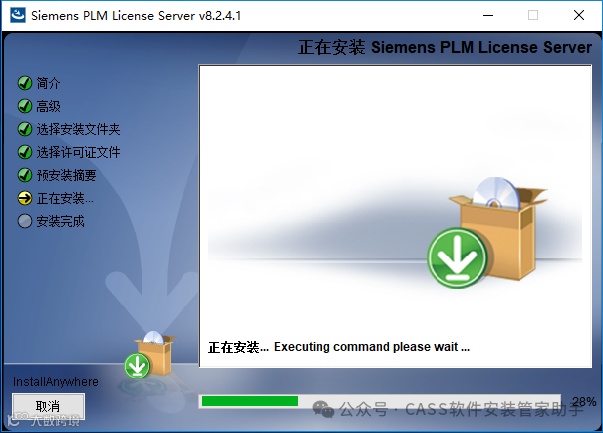Image resolution: width=603 pixels, height=433 pixels.
Task: Click the checkmark icon for 选择许可证文件
Action: tap(25, 152)
